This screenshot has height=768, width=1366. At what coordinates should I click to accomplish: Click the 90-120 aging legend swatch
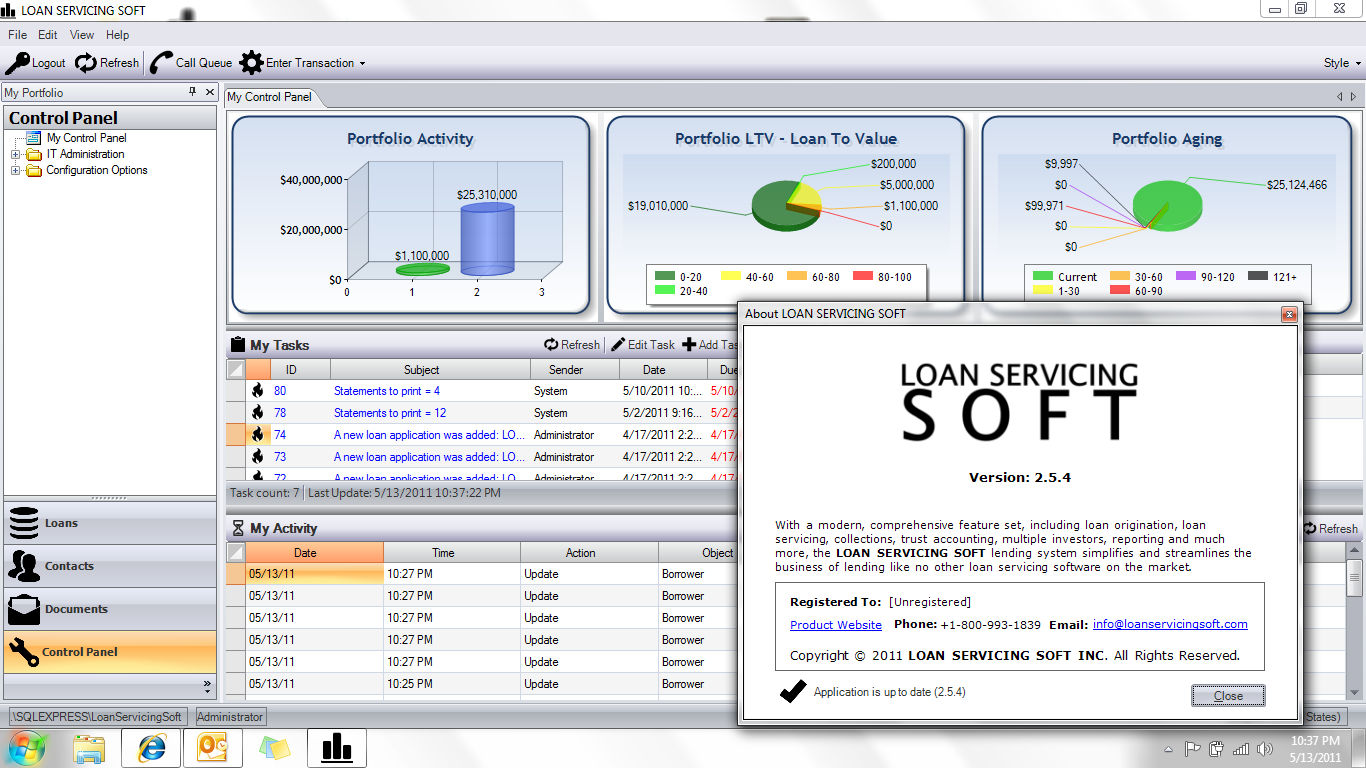[x=1186, y=276]
